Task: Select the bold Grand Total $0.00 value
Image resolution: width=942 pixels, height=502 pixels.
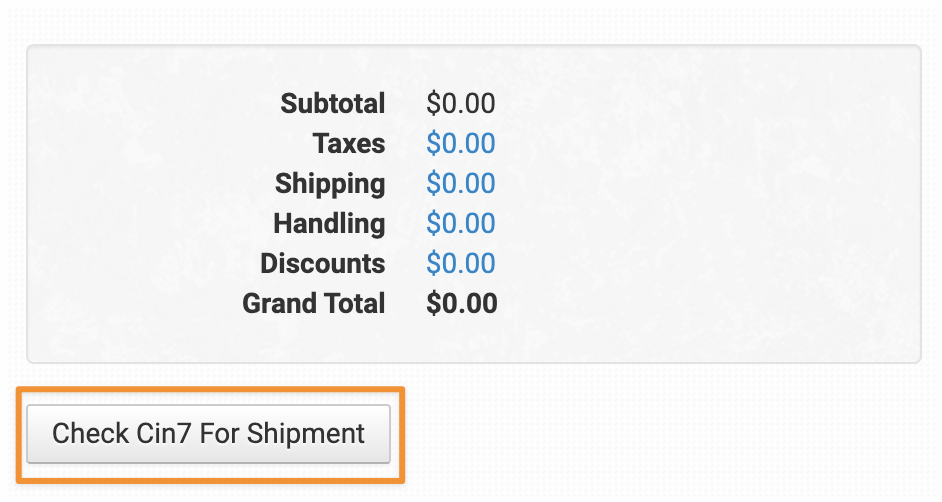Action: point(461,304)
